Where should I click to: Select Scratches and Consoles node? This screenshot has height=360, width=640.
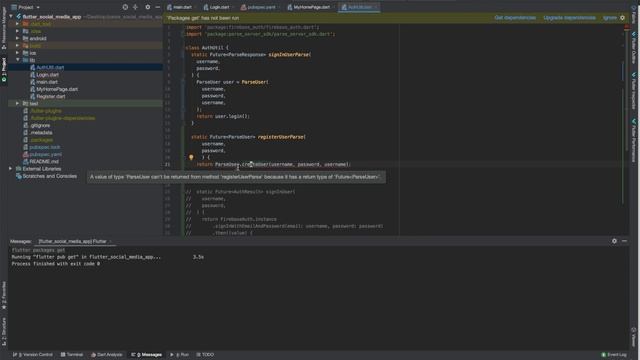point(49,176)
